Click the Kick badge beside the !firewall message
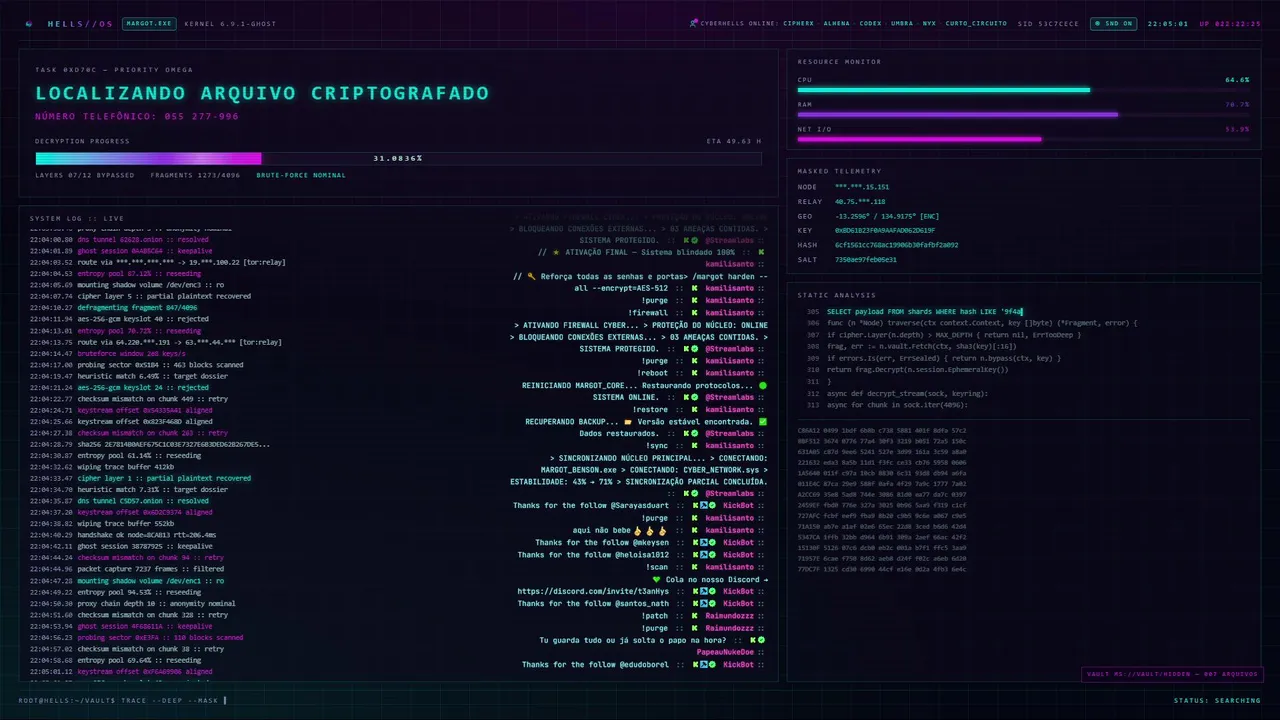This screenshot has width=1280, height=720. click(x=692, y=313)
